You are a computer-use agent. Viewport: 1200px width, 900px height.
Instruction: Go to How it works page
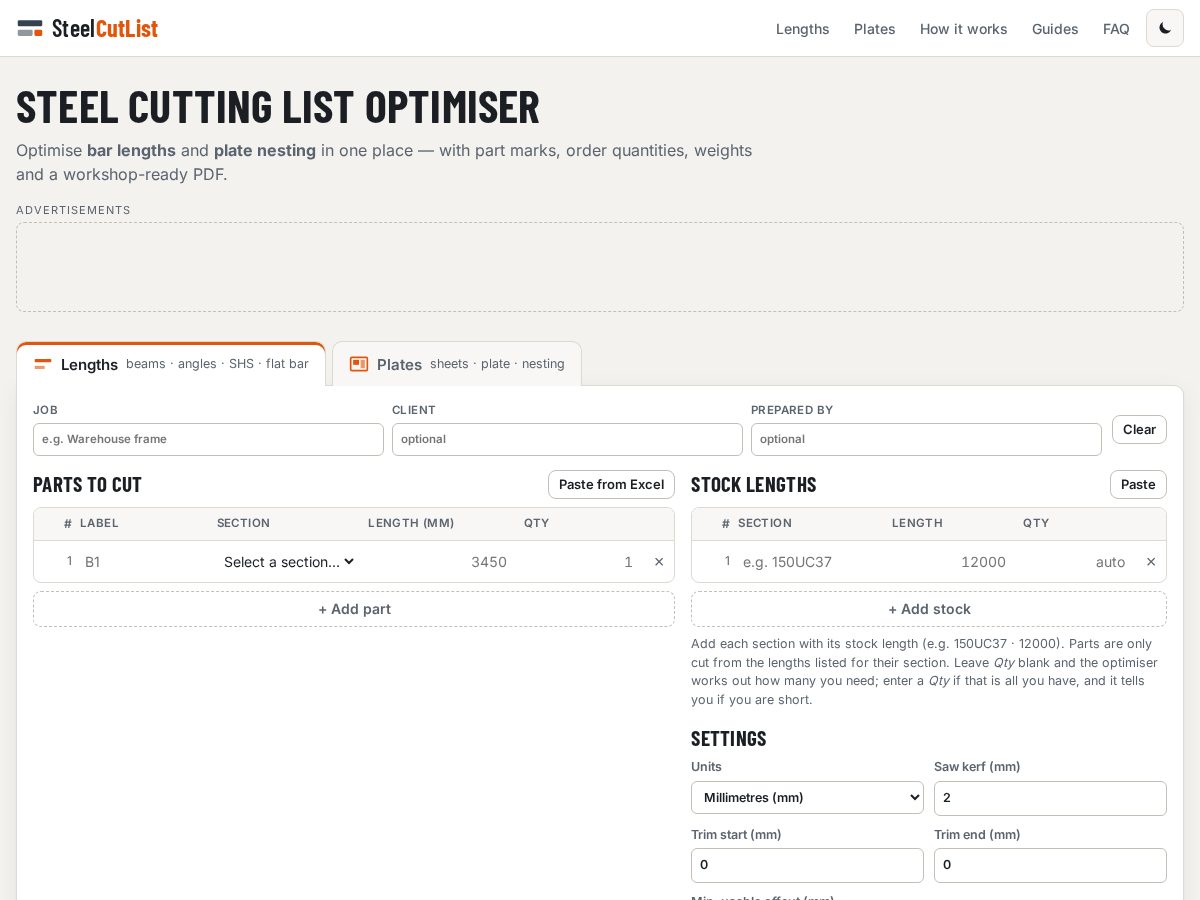pos(964,29)
